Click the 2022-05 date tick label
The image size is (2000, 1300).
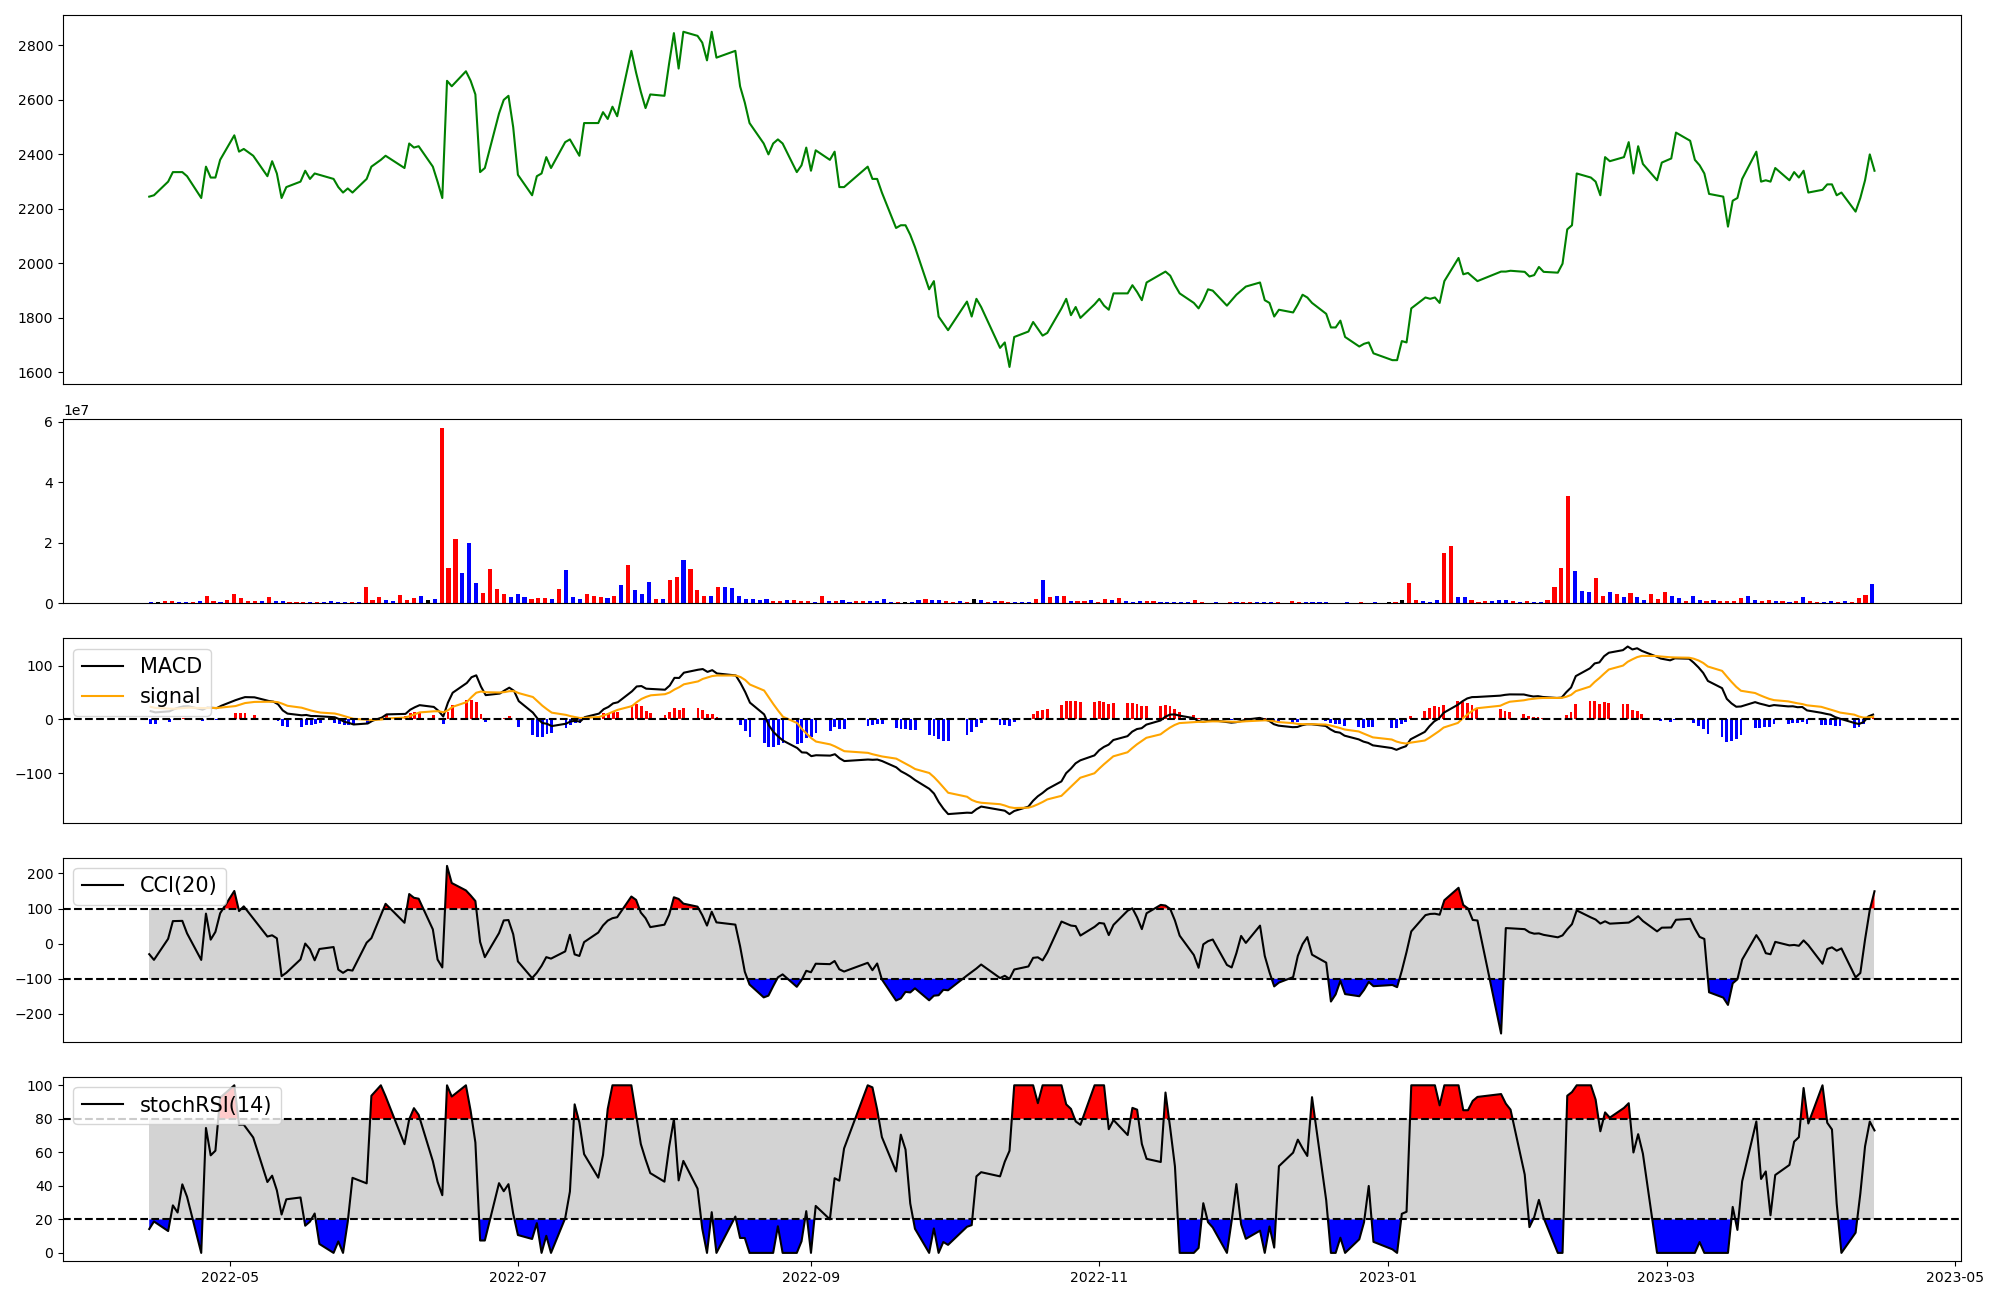(x=230, y=1277)
